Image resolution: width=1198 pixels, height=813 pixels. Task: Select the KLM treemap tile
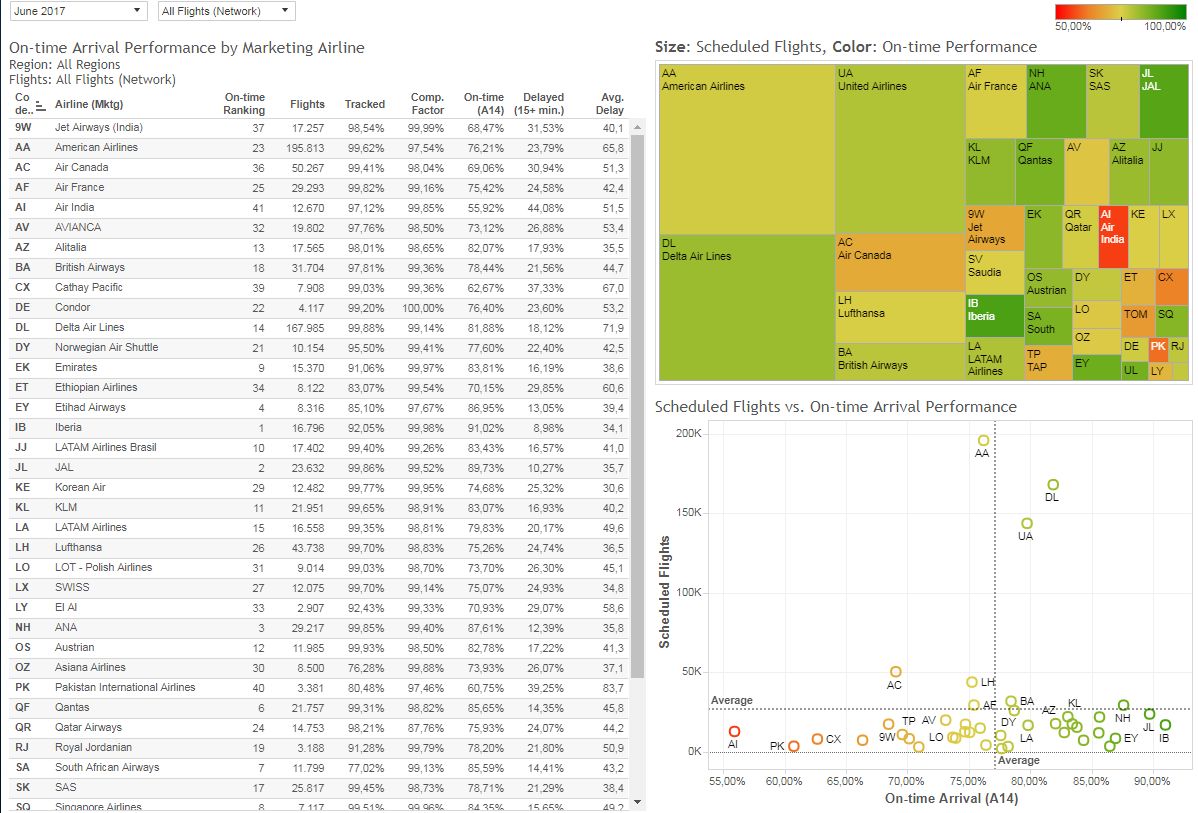(x=990, y=172)
